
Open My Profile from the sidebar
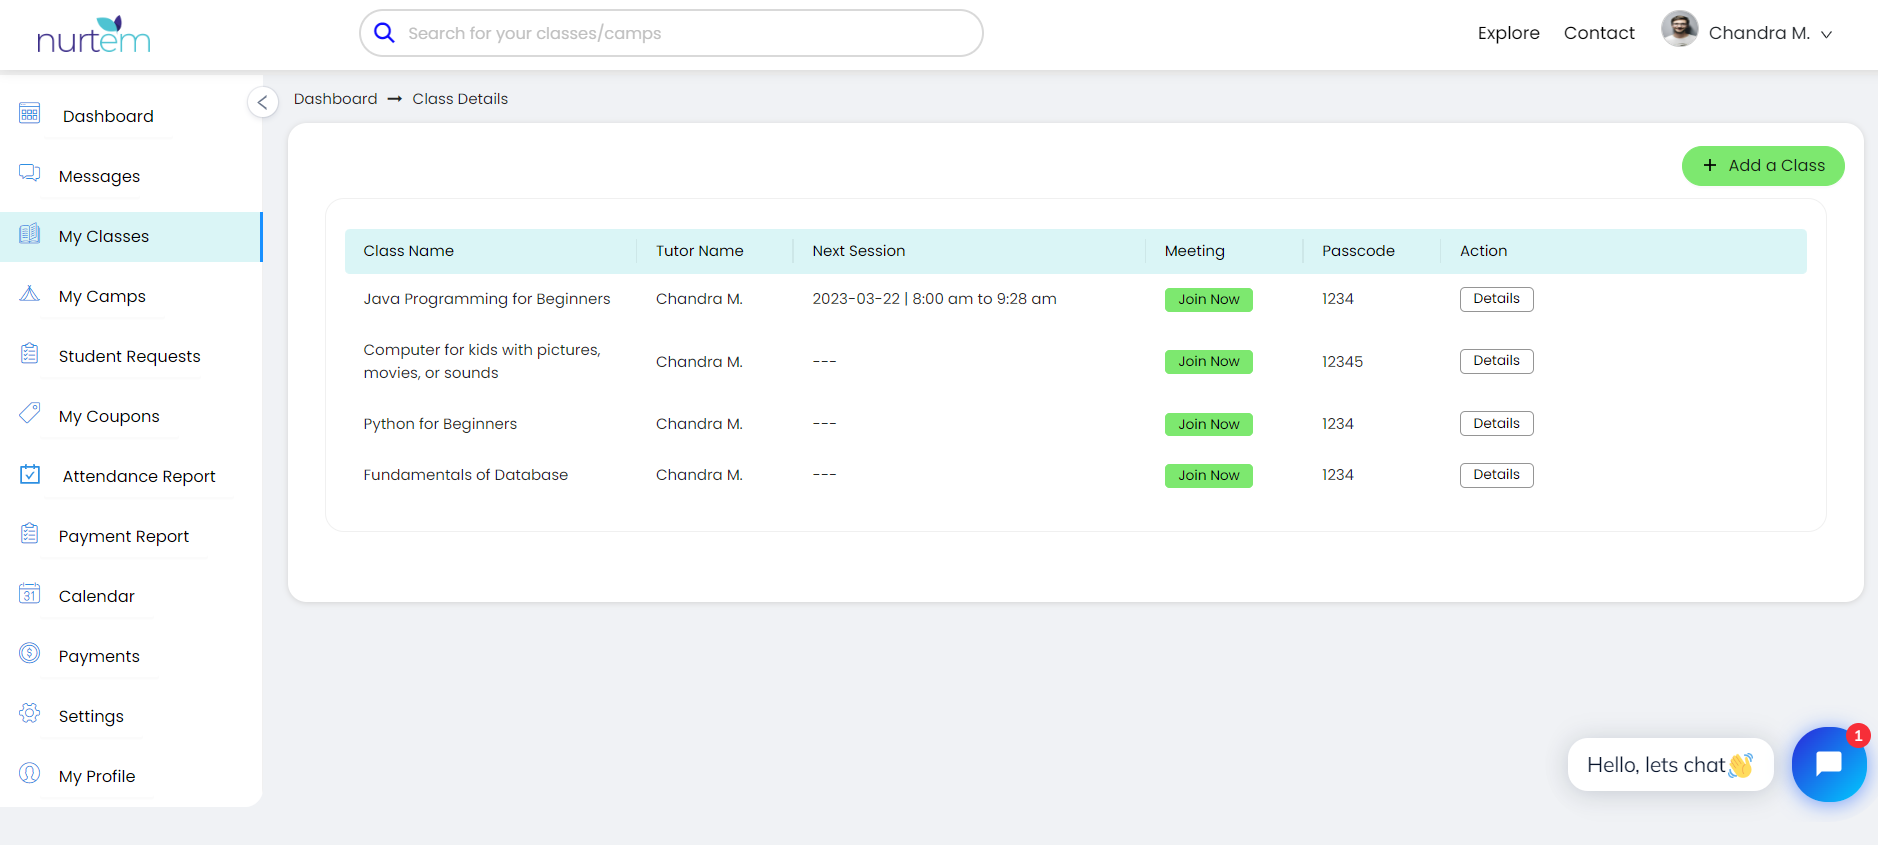tap(96, 777)
